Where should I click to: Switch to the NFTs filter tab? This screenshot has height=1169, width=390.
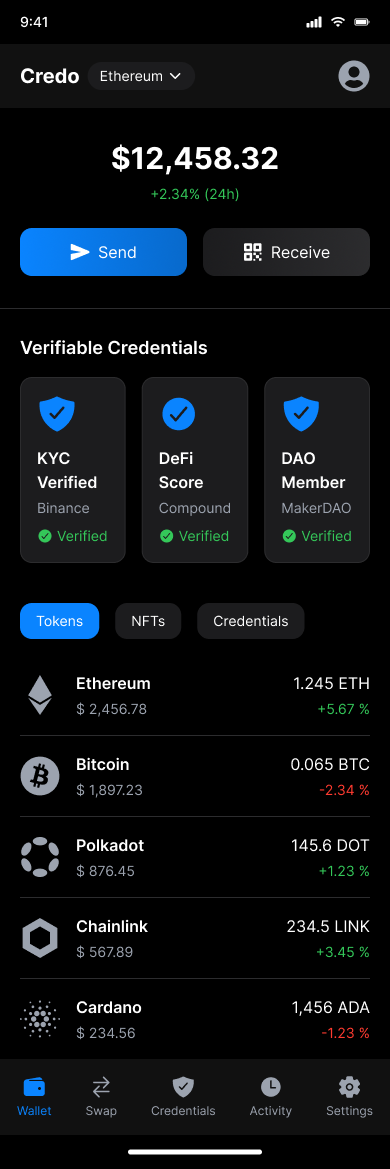148,621
